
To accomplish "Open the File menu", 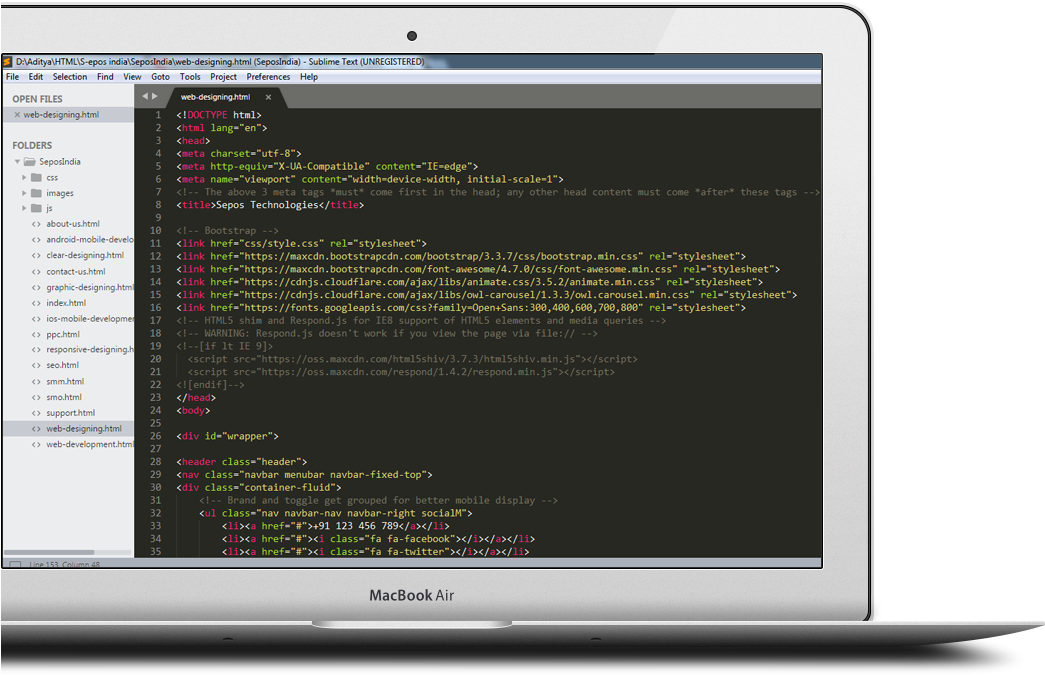I will tap(13, 77).
